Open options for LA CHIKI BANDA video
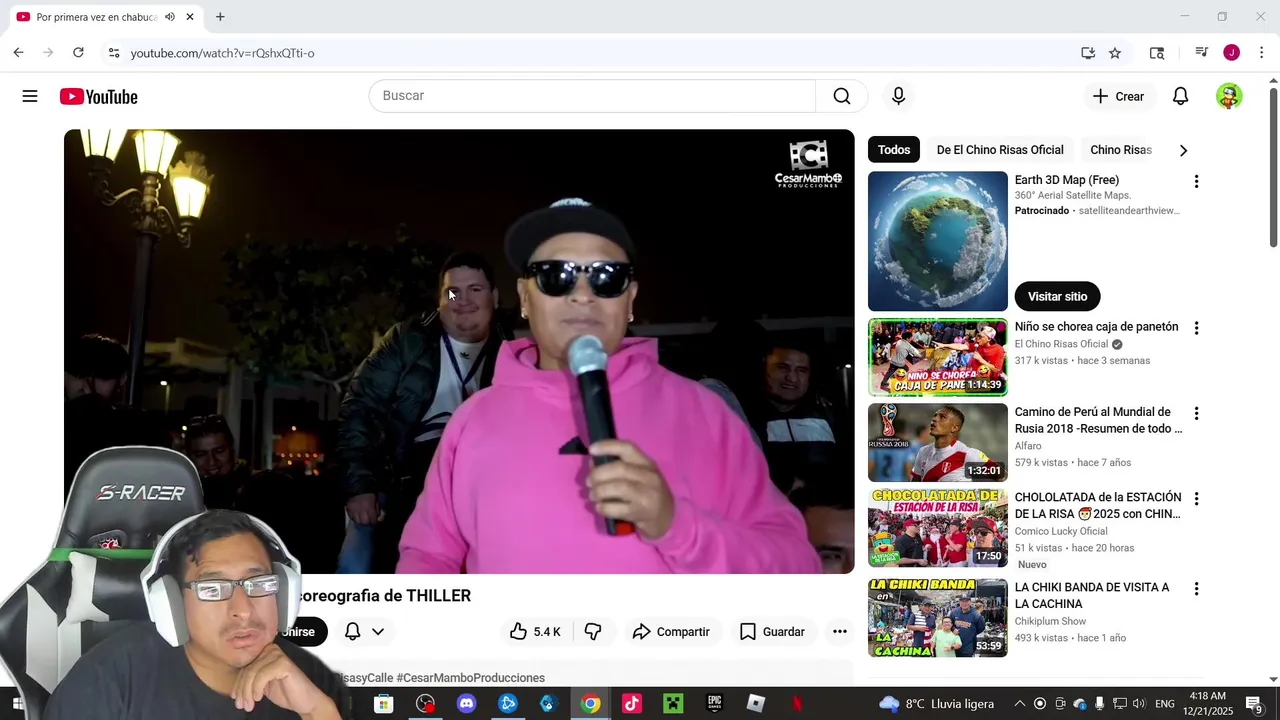The image size is (1280, 720). point(1196,589)
